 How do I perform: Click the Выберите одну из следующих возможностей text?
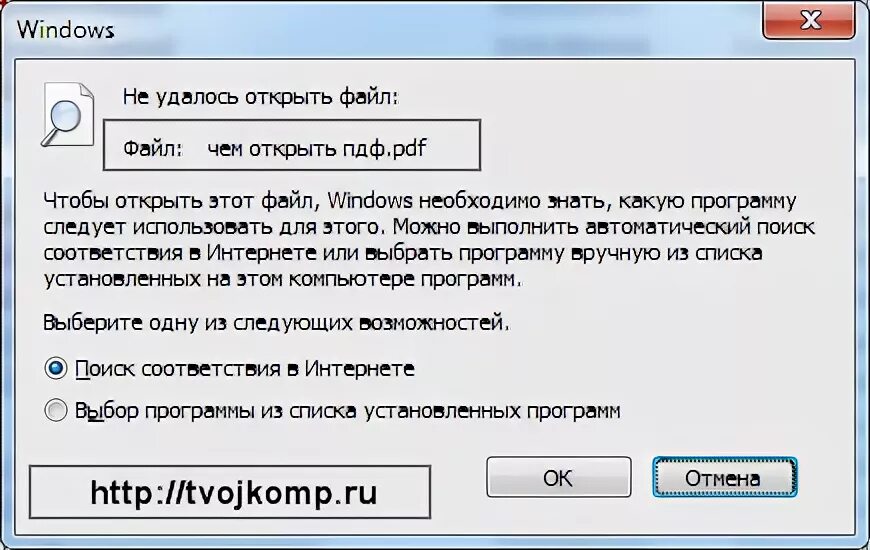tap(276, 322)
